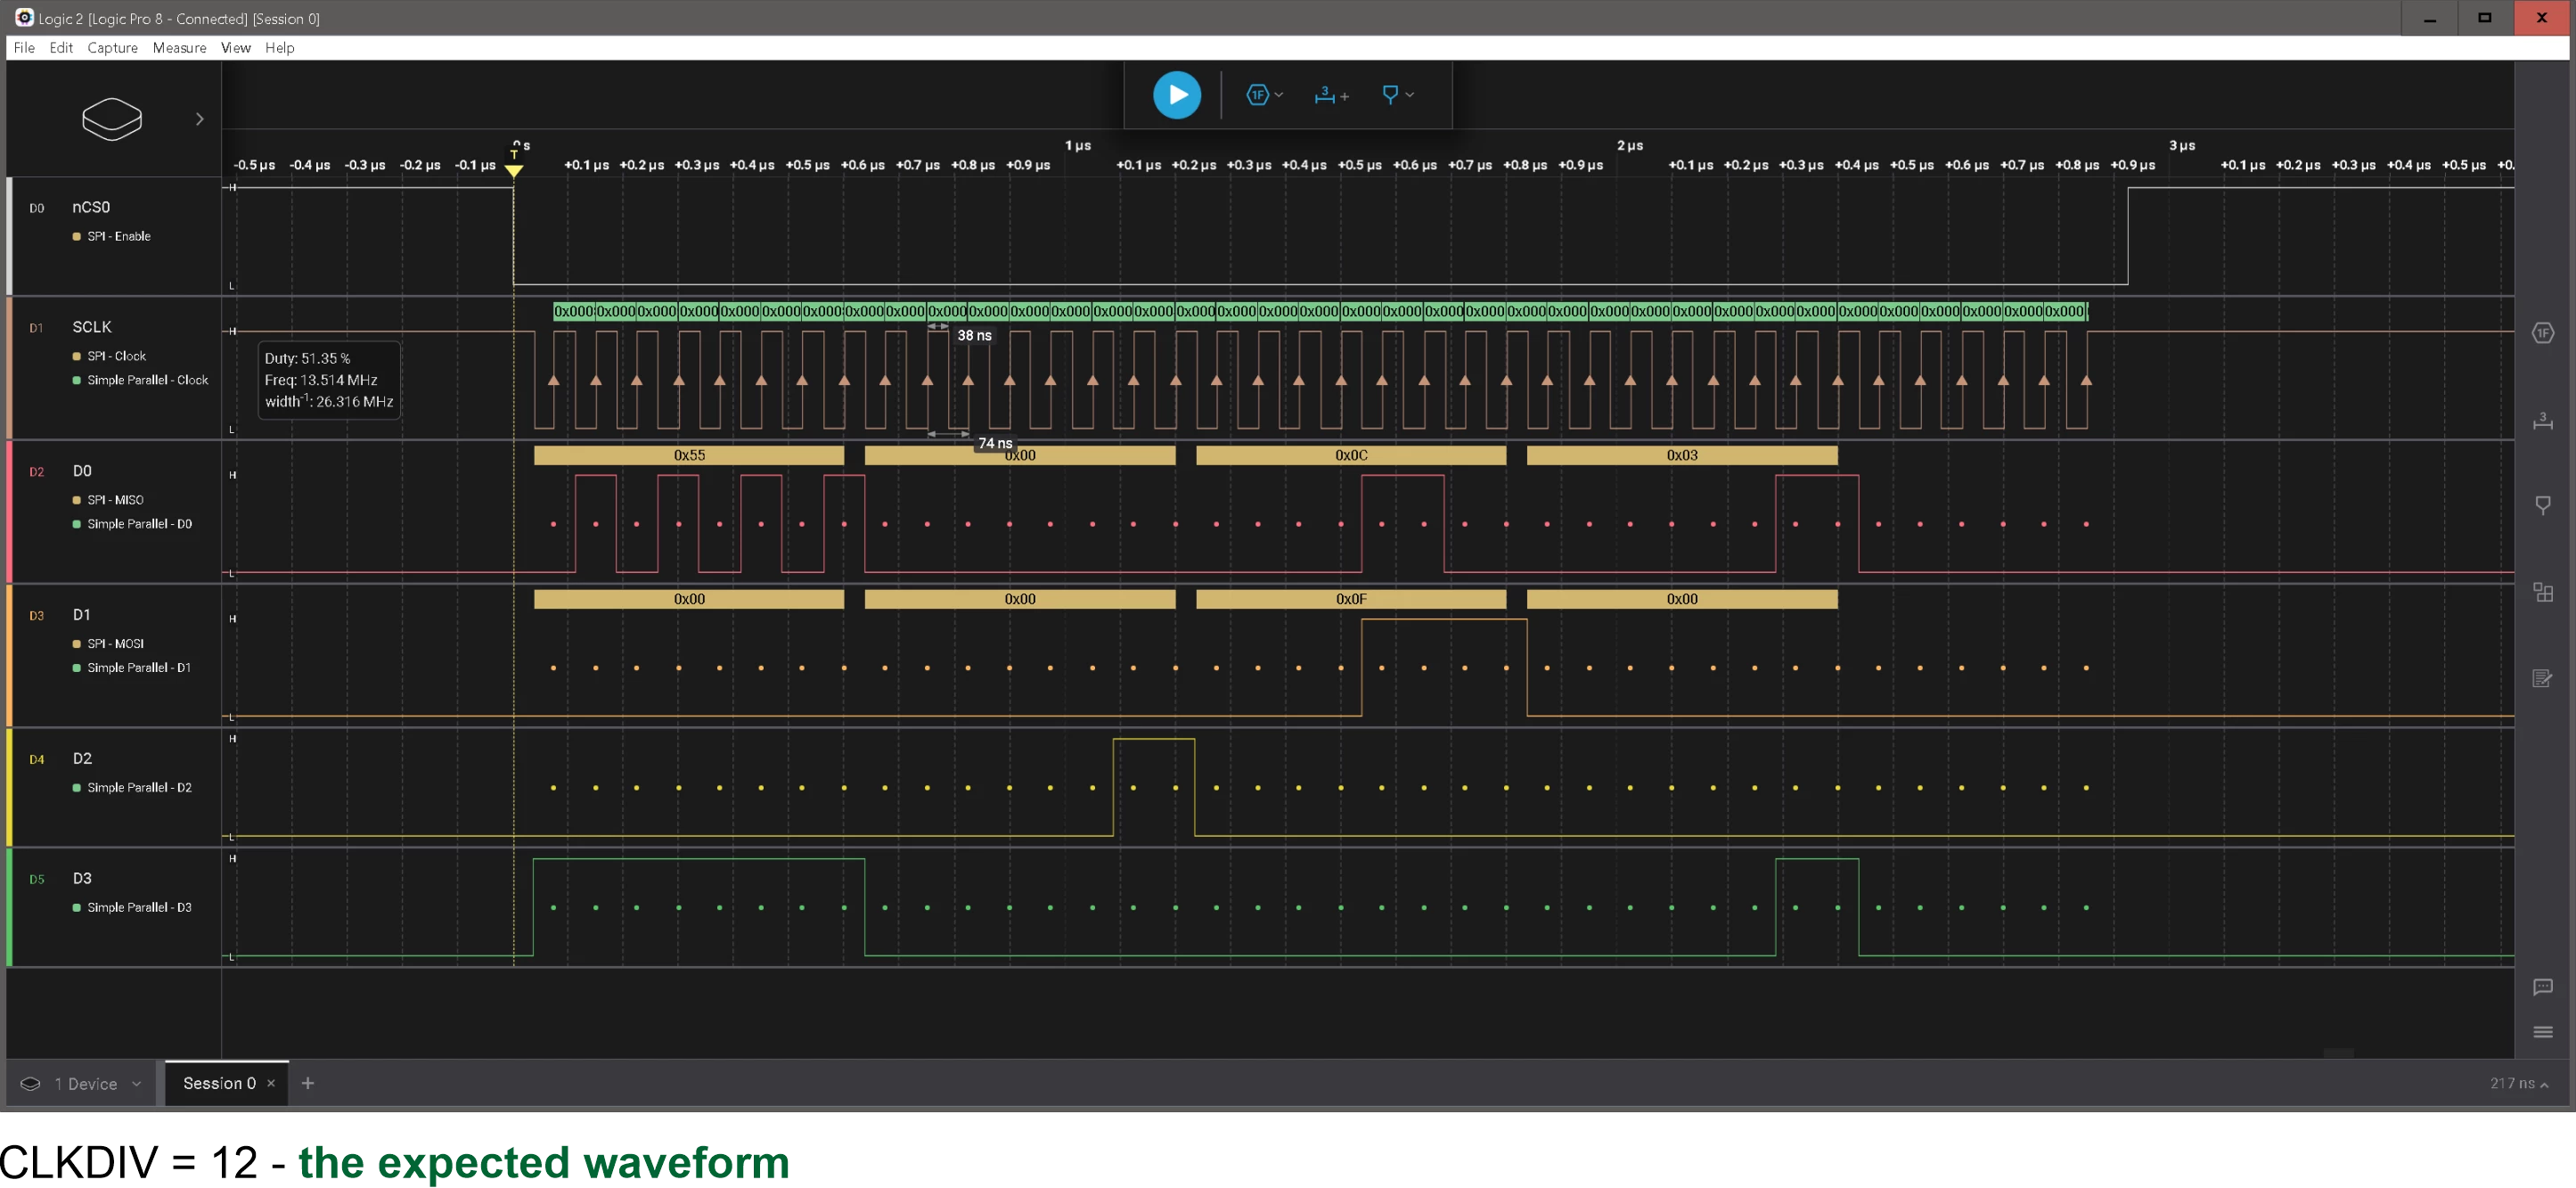Select the 0x0F MOSI decoded byte
Screen dimensions: 2576x1188
[x=1351, y=599]
